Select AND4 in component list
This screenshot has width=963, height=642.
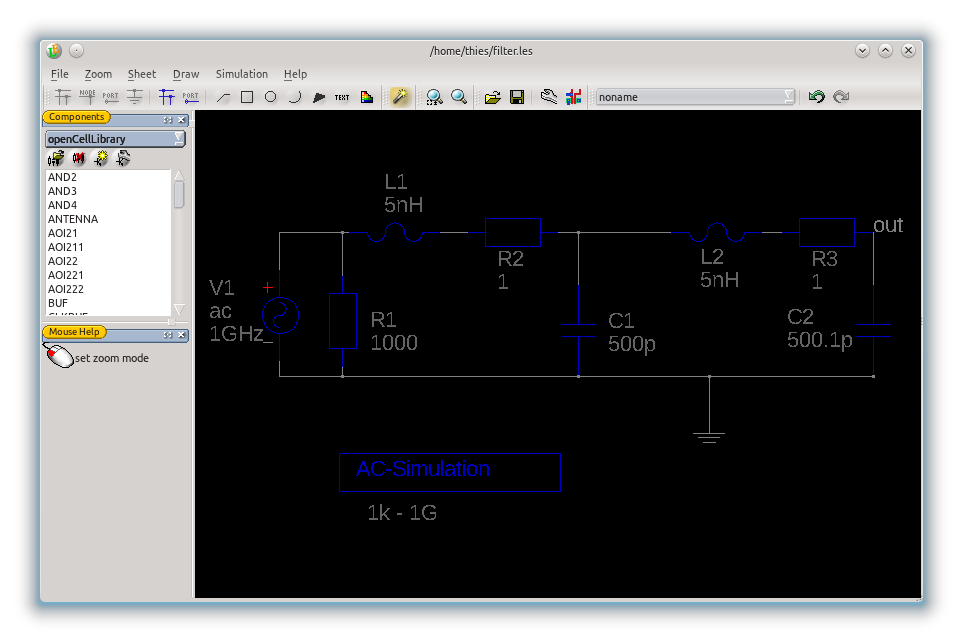point(108,205)
